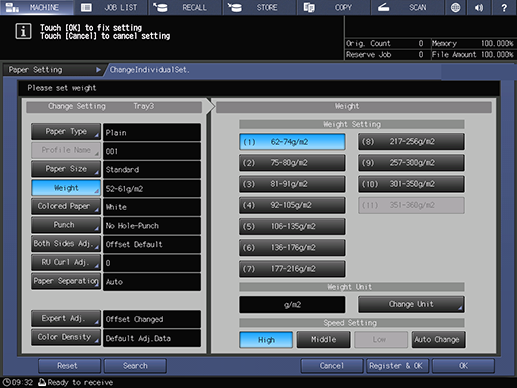Cancel the weight setting
The image size is (517, 388).
click(332, 366)
